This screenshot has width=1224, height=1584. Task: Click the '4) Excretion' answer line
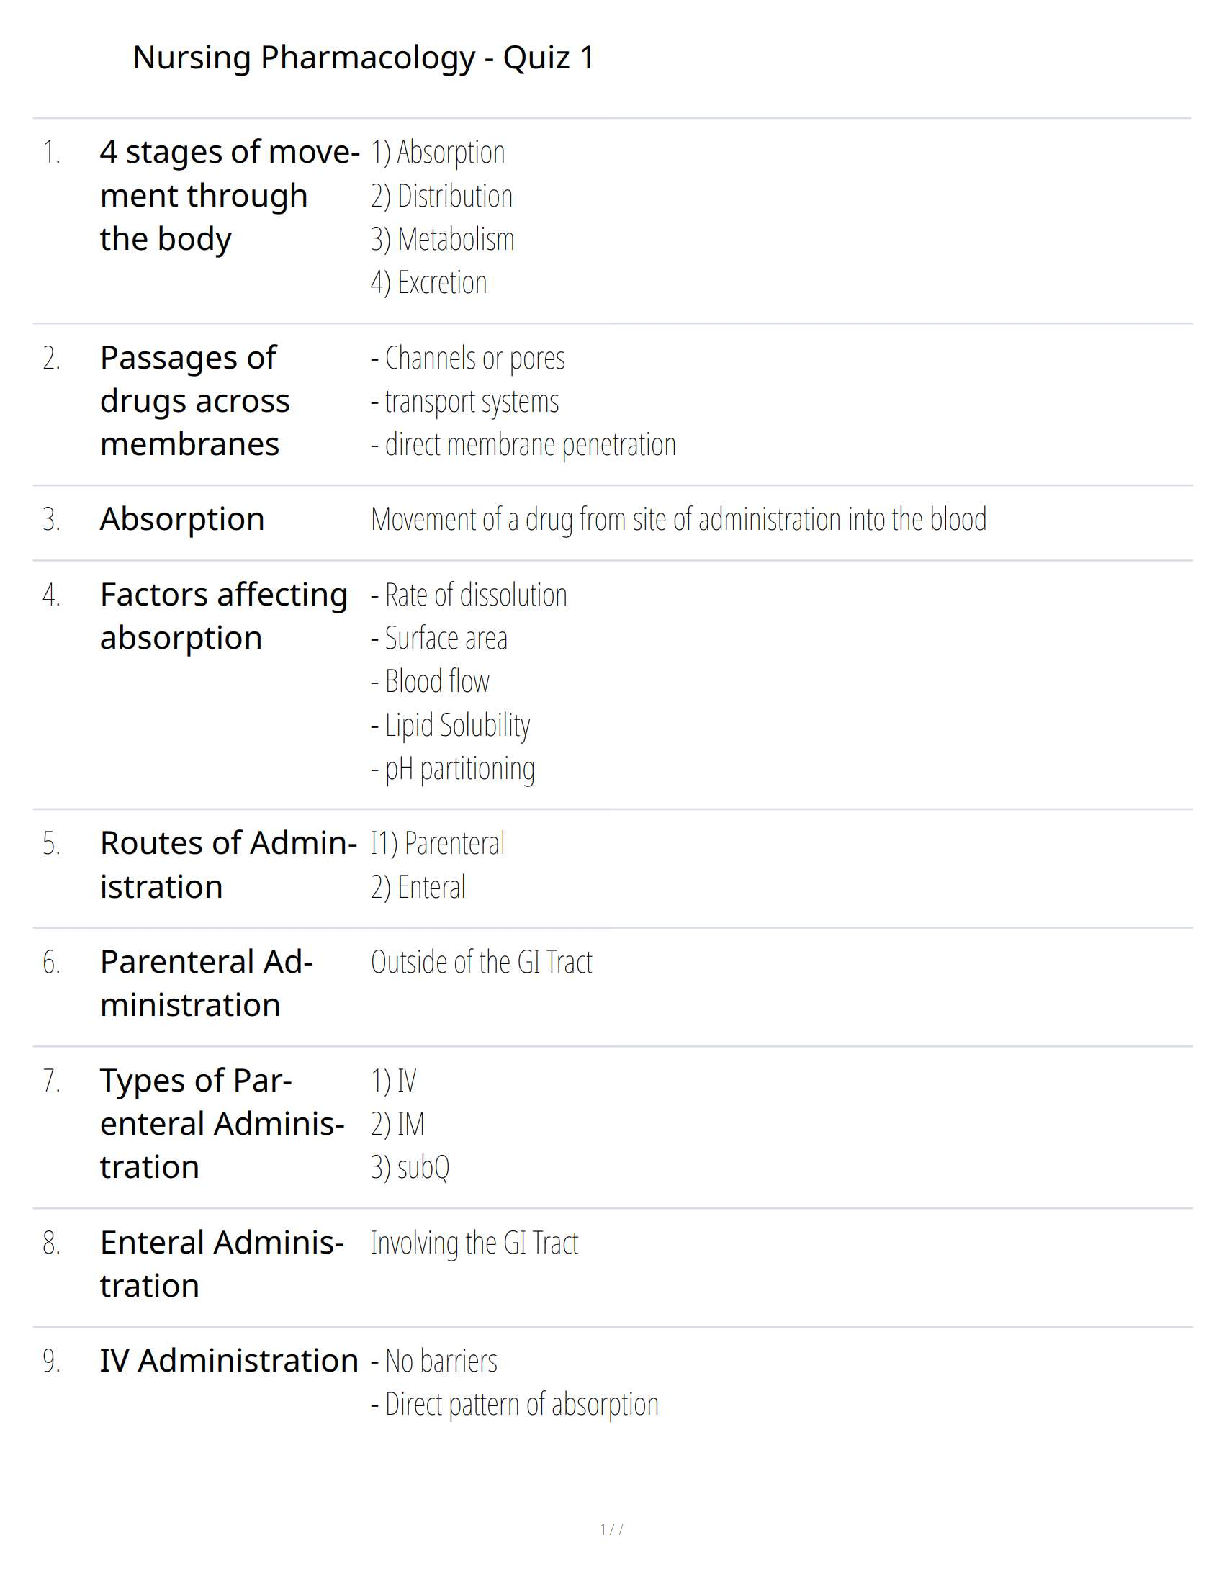click(x=429, y=283)
